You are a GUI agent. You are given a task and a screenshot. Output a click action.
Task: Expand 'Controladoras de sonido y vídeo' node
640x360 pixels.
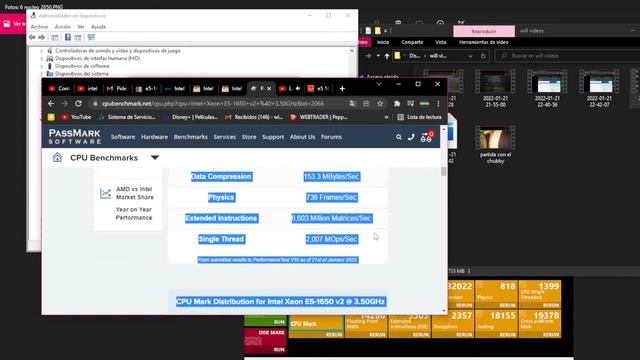coord(41,51)
